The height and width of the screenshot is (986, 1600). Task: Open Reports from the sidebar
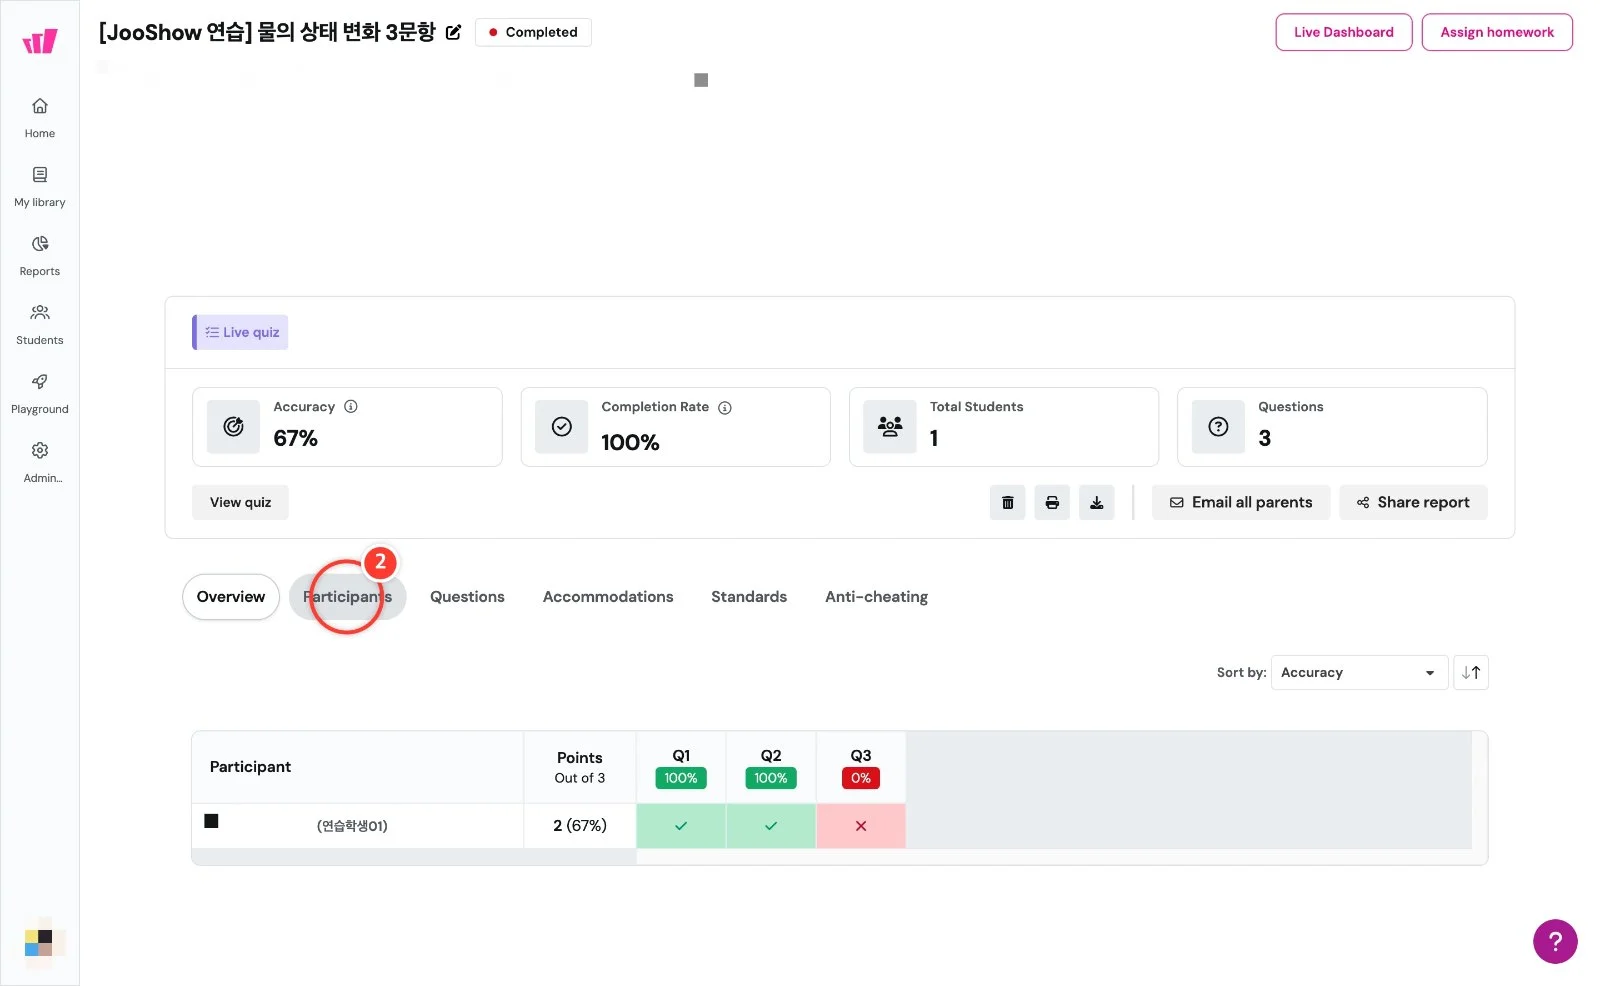[40, 255]
